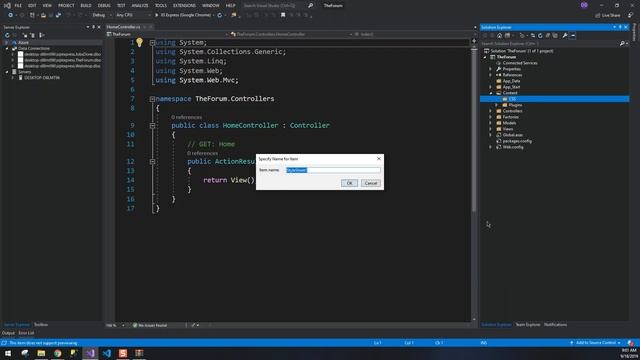Pin the Server Explorer panel
The width and height of the screenshot is (640, 360).
coord(93,27)
